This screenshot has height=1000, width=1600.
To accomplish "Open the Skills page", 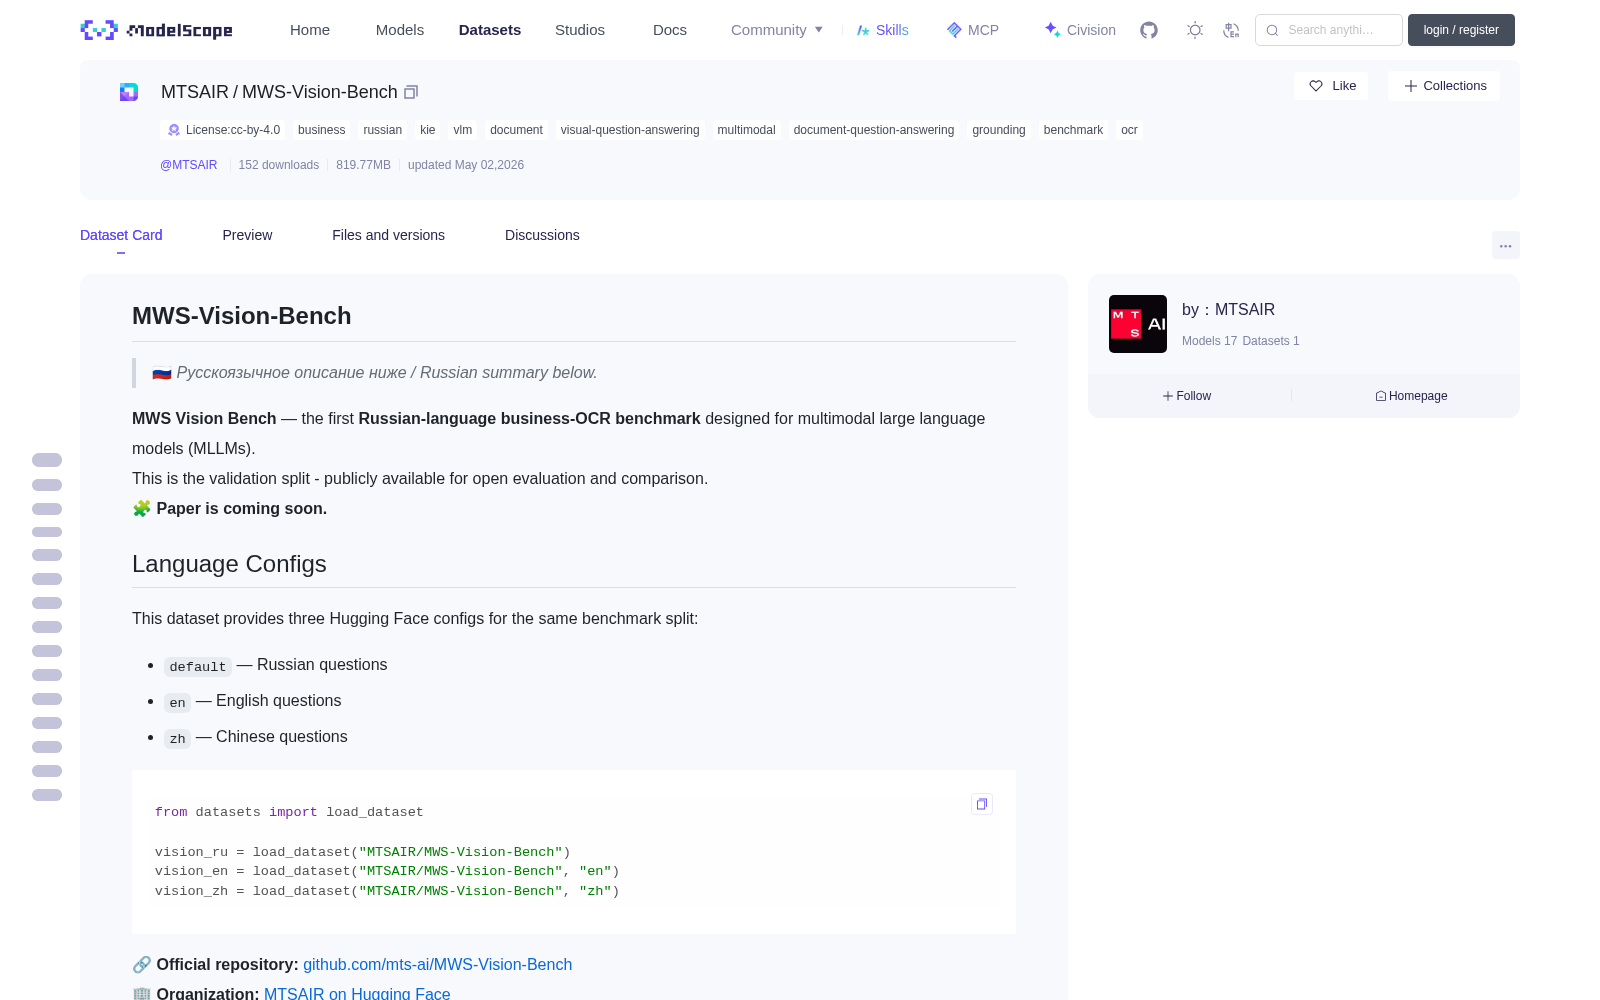I will tap(883, 30).
